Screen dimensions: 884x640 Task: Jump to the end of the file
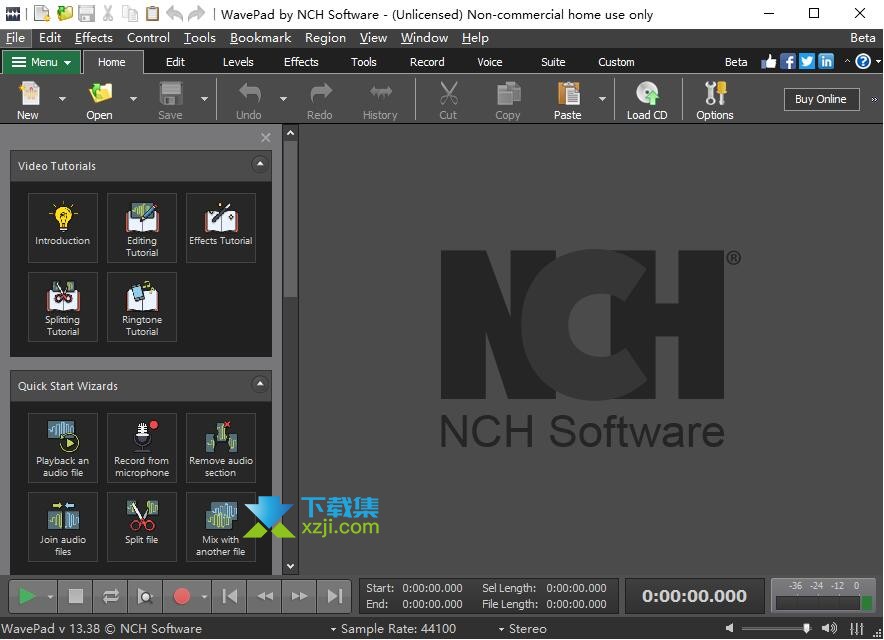334,596
